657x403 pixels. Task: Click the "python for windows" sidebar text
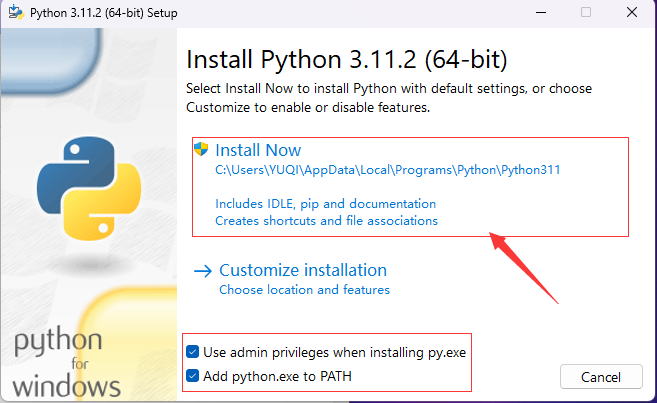[x=68, y=362]
